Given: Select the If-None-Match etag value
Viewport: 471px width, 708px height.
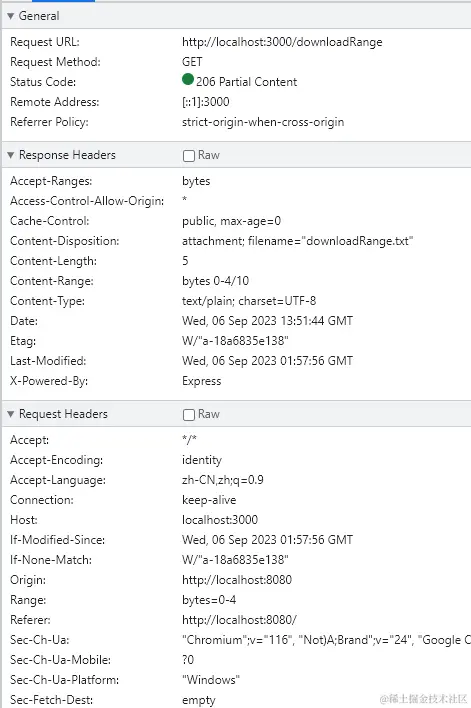Looking at the screenshot, I should (x=235, y=559).
